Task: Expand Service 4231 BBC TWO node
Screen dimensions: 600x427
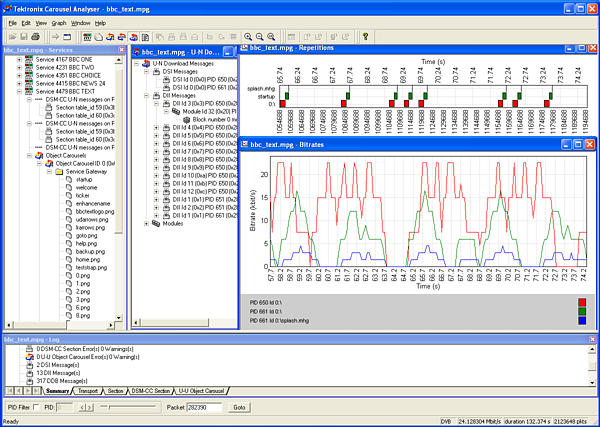Action: point(19,68)
